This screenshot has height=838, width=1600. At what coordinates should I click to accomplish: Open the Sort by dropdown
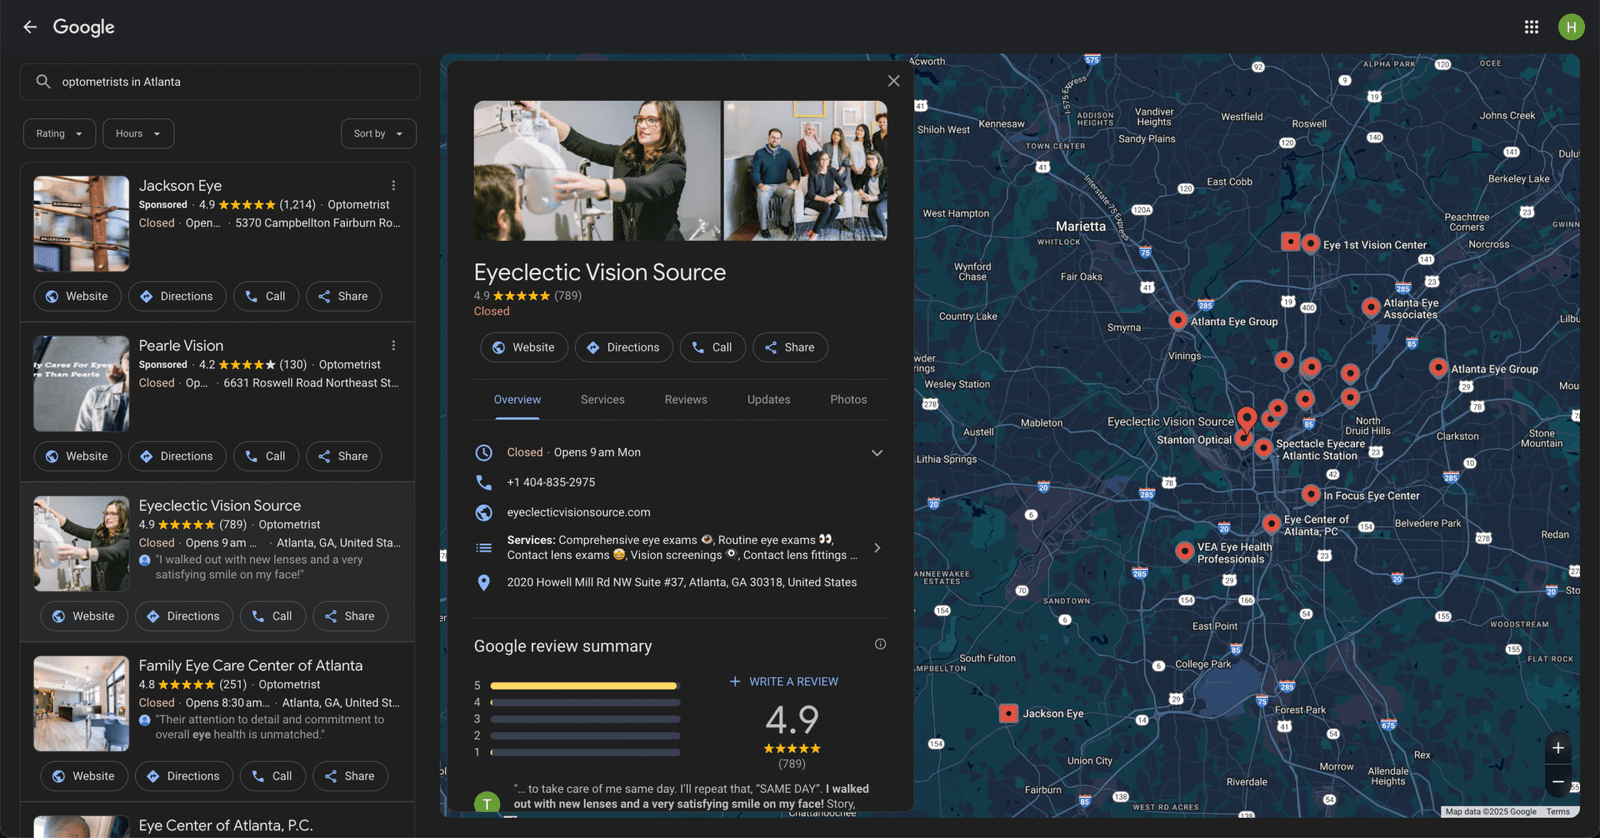click(378, 133)
